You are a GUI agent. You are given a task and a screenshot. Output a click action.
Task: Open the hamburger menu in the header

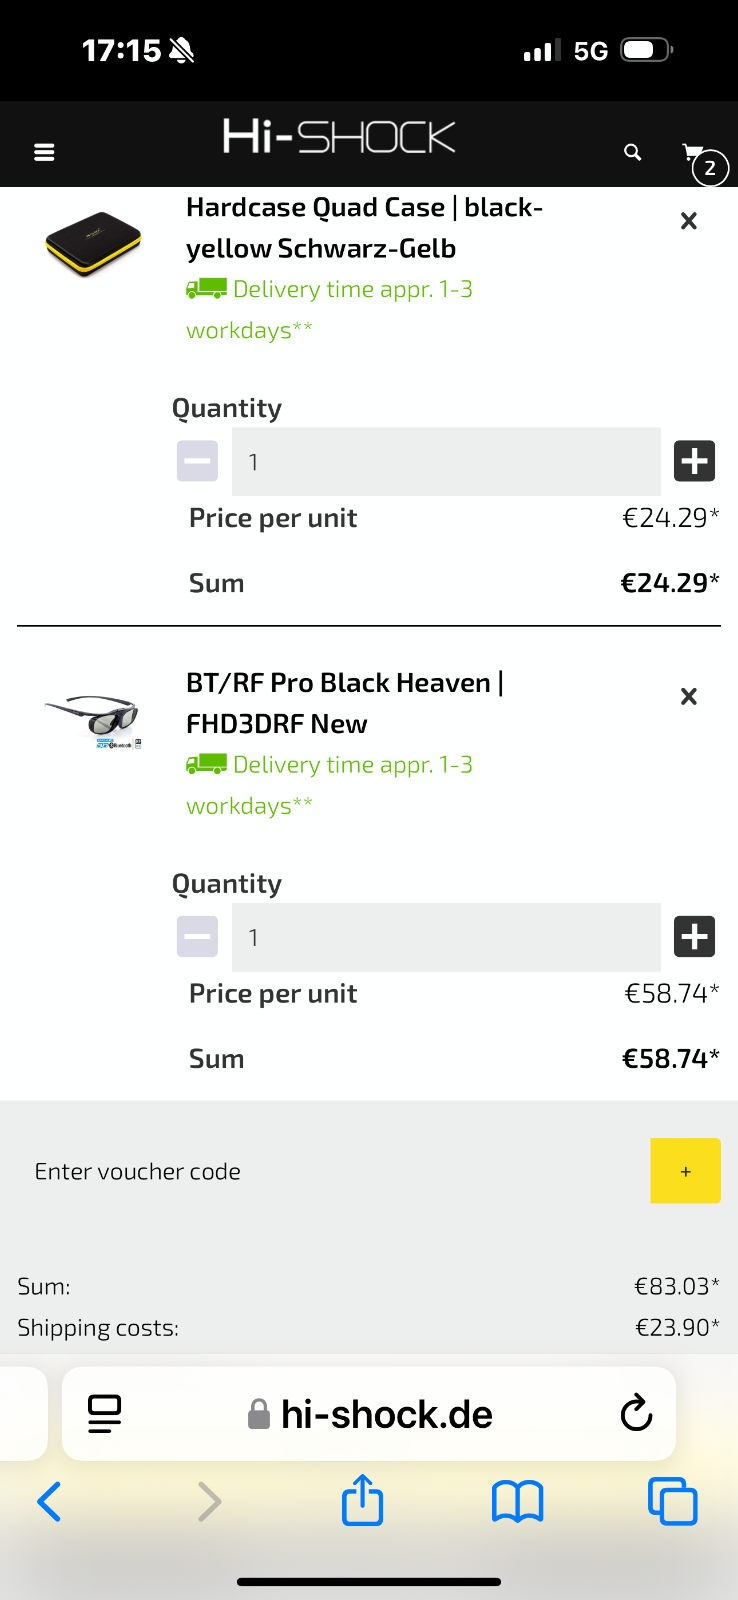pos(44,152)
